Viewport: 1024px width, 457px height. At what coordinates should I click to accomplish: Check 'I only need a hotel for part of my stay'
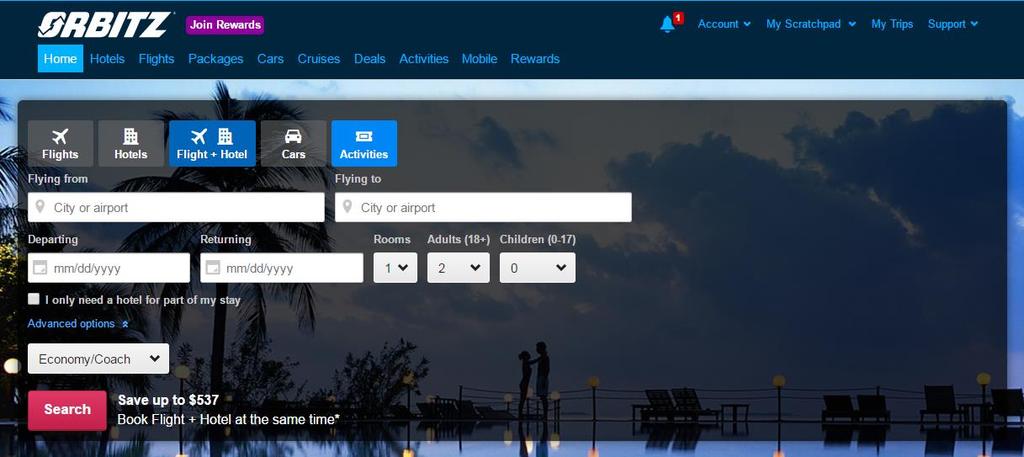click(x=34, y=299)
